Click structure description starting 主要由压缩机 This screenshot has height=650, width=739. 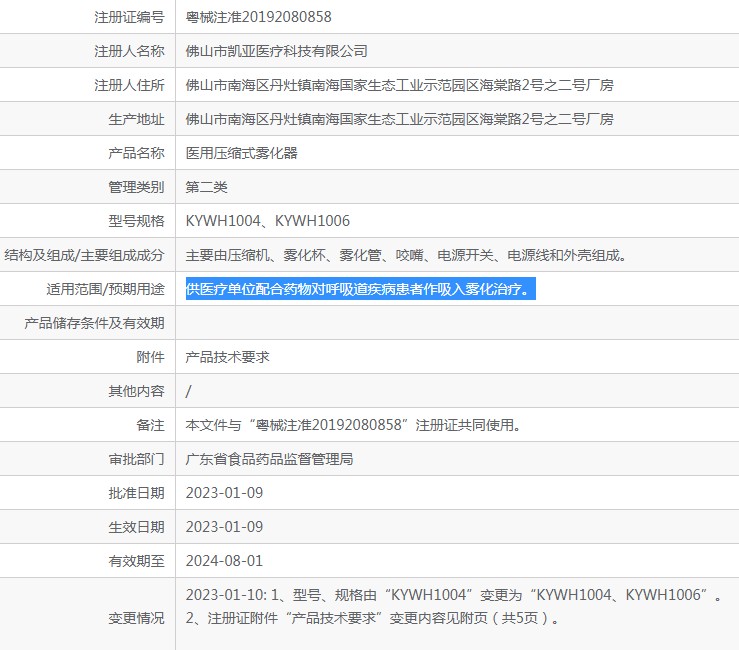[406, 255]
